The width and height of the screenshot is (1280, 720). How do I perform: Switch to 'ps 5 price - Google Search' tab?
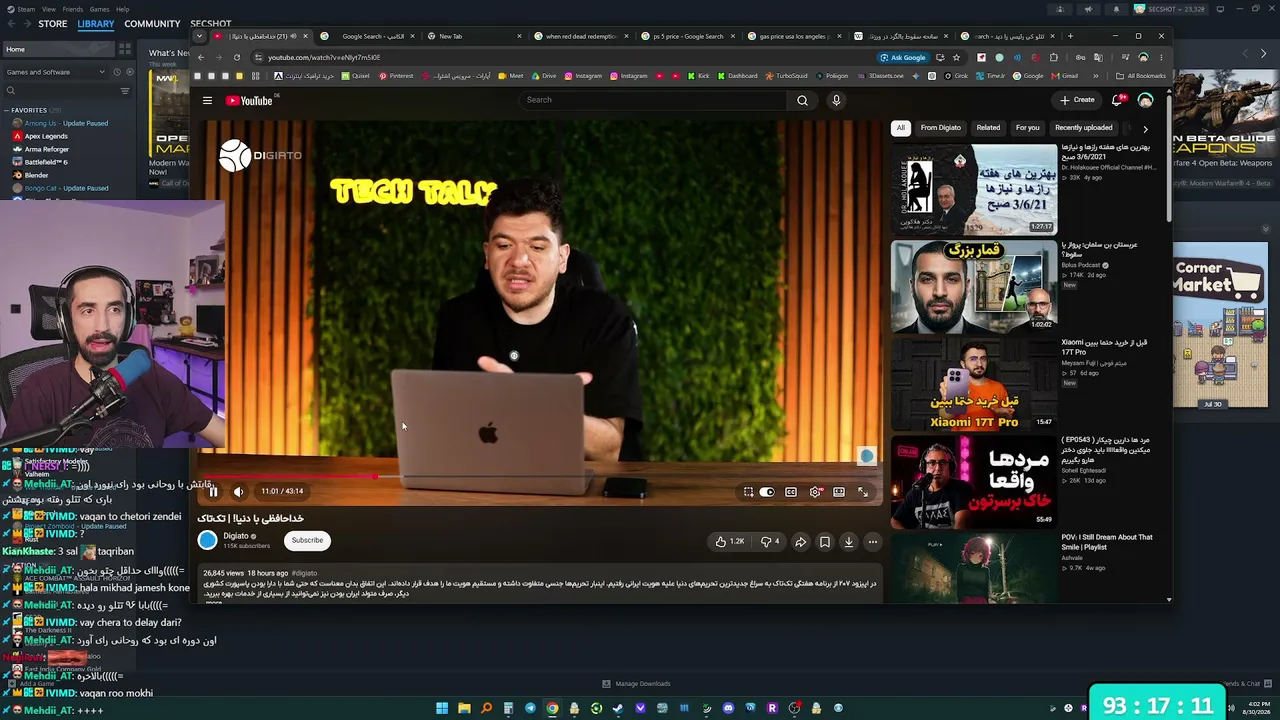(x=687, y=36)
